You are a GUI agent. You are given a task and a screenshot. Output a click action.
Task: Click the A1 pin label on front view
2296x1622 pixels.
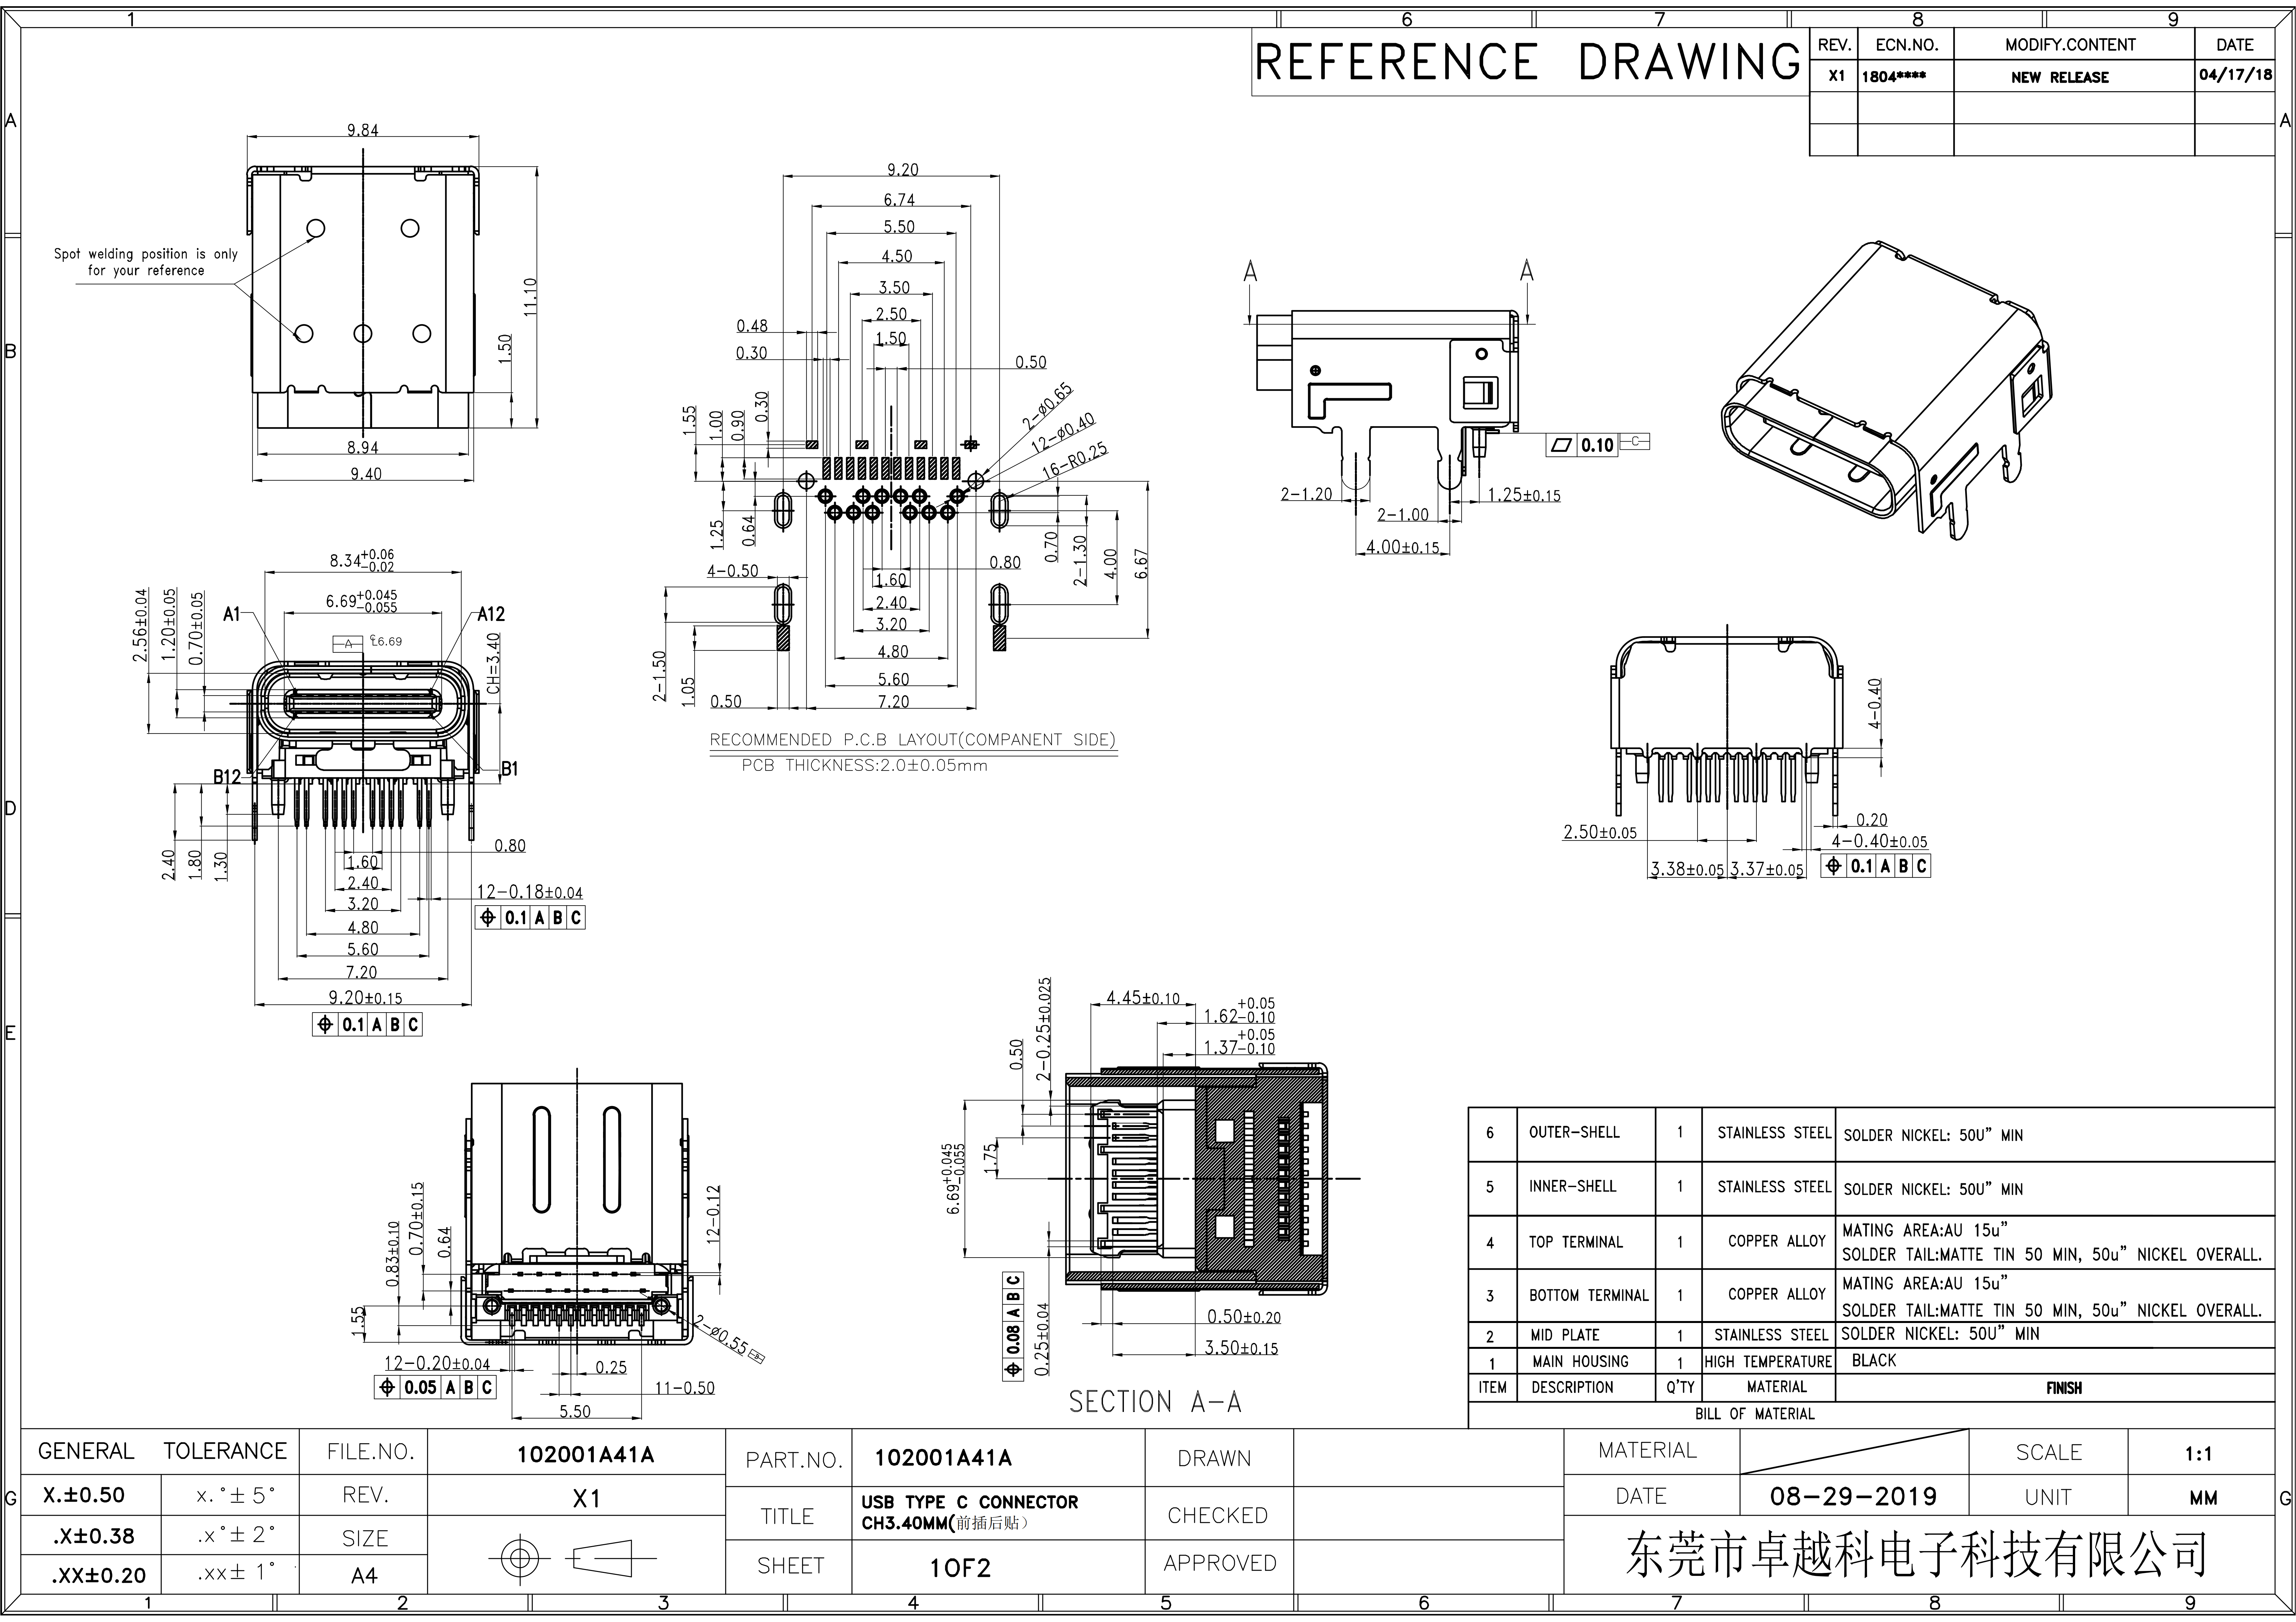[232, 614]
